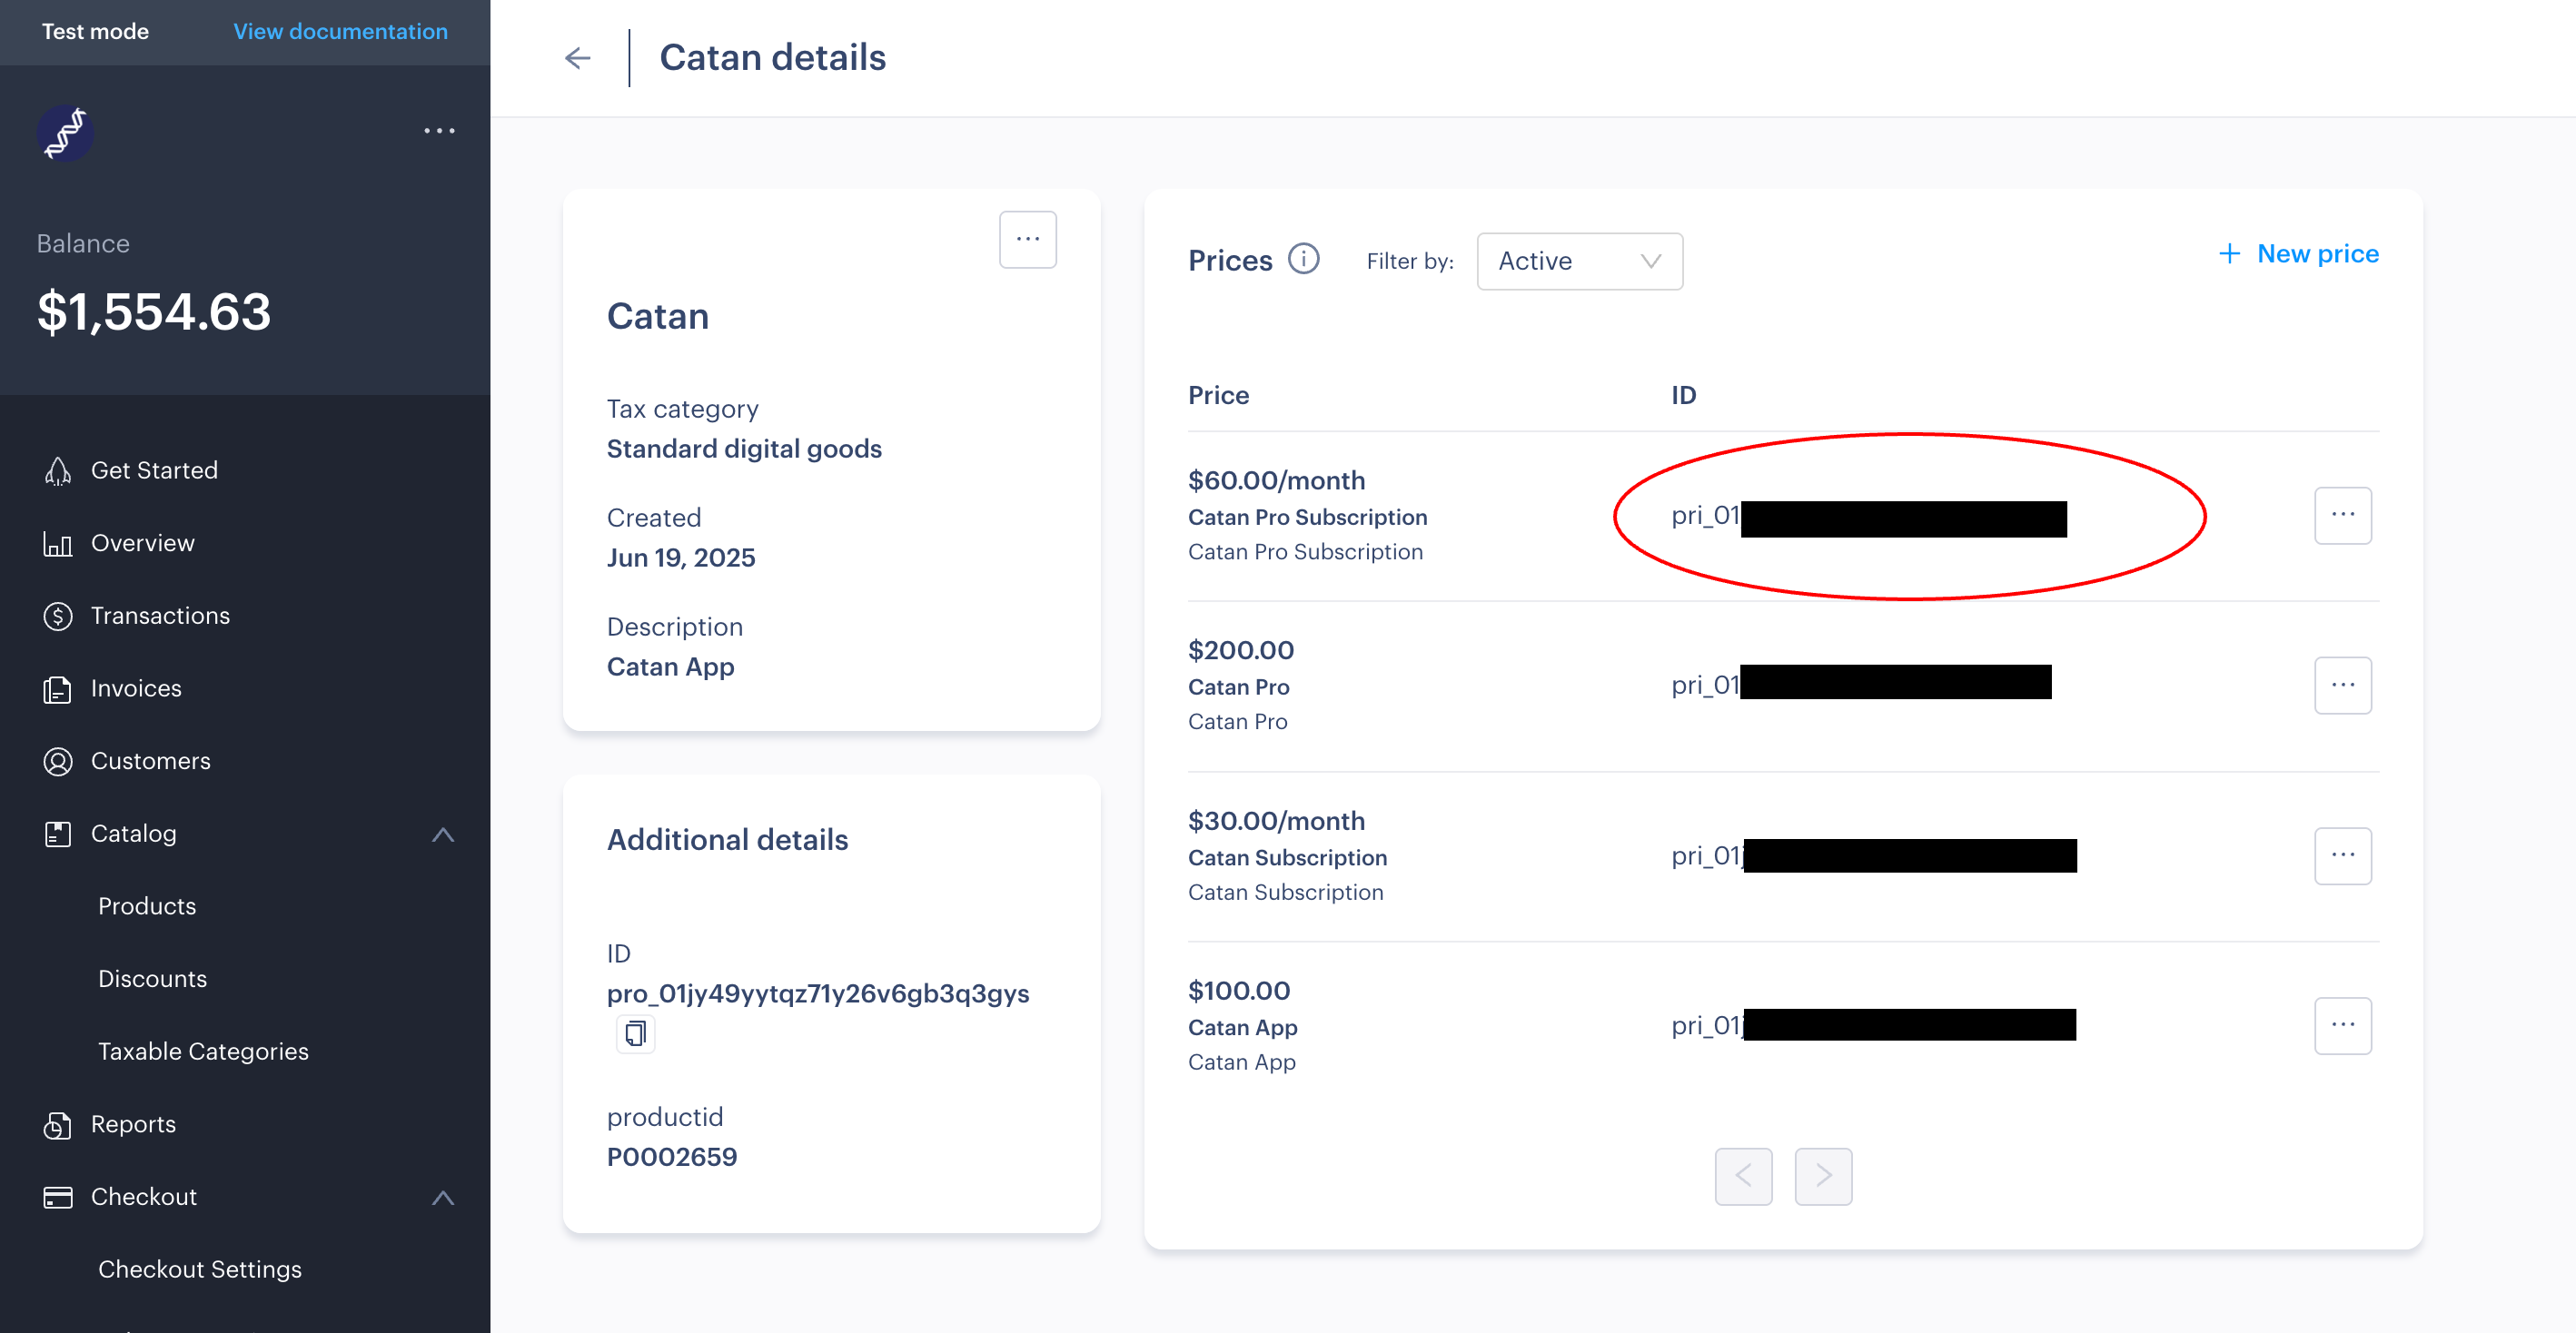Click the Prices info icon
Viewport: 2576px width, 1333px height.
(1303, 259)
